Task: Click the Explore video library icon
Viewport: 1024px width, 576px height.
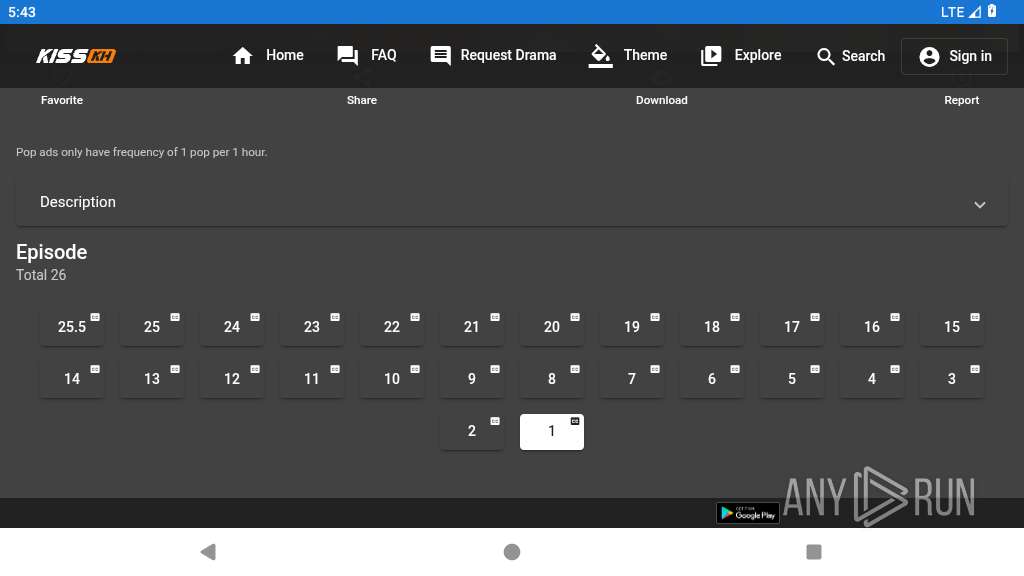Action: (711, 56)
